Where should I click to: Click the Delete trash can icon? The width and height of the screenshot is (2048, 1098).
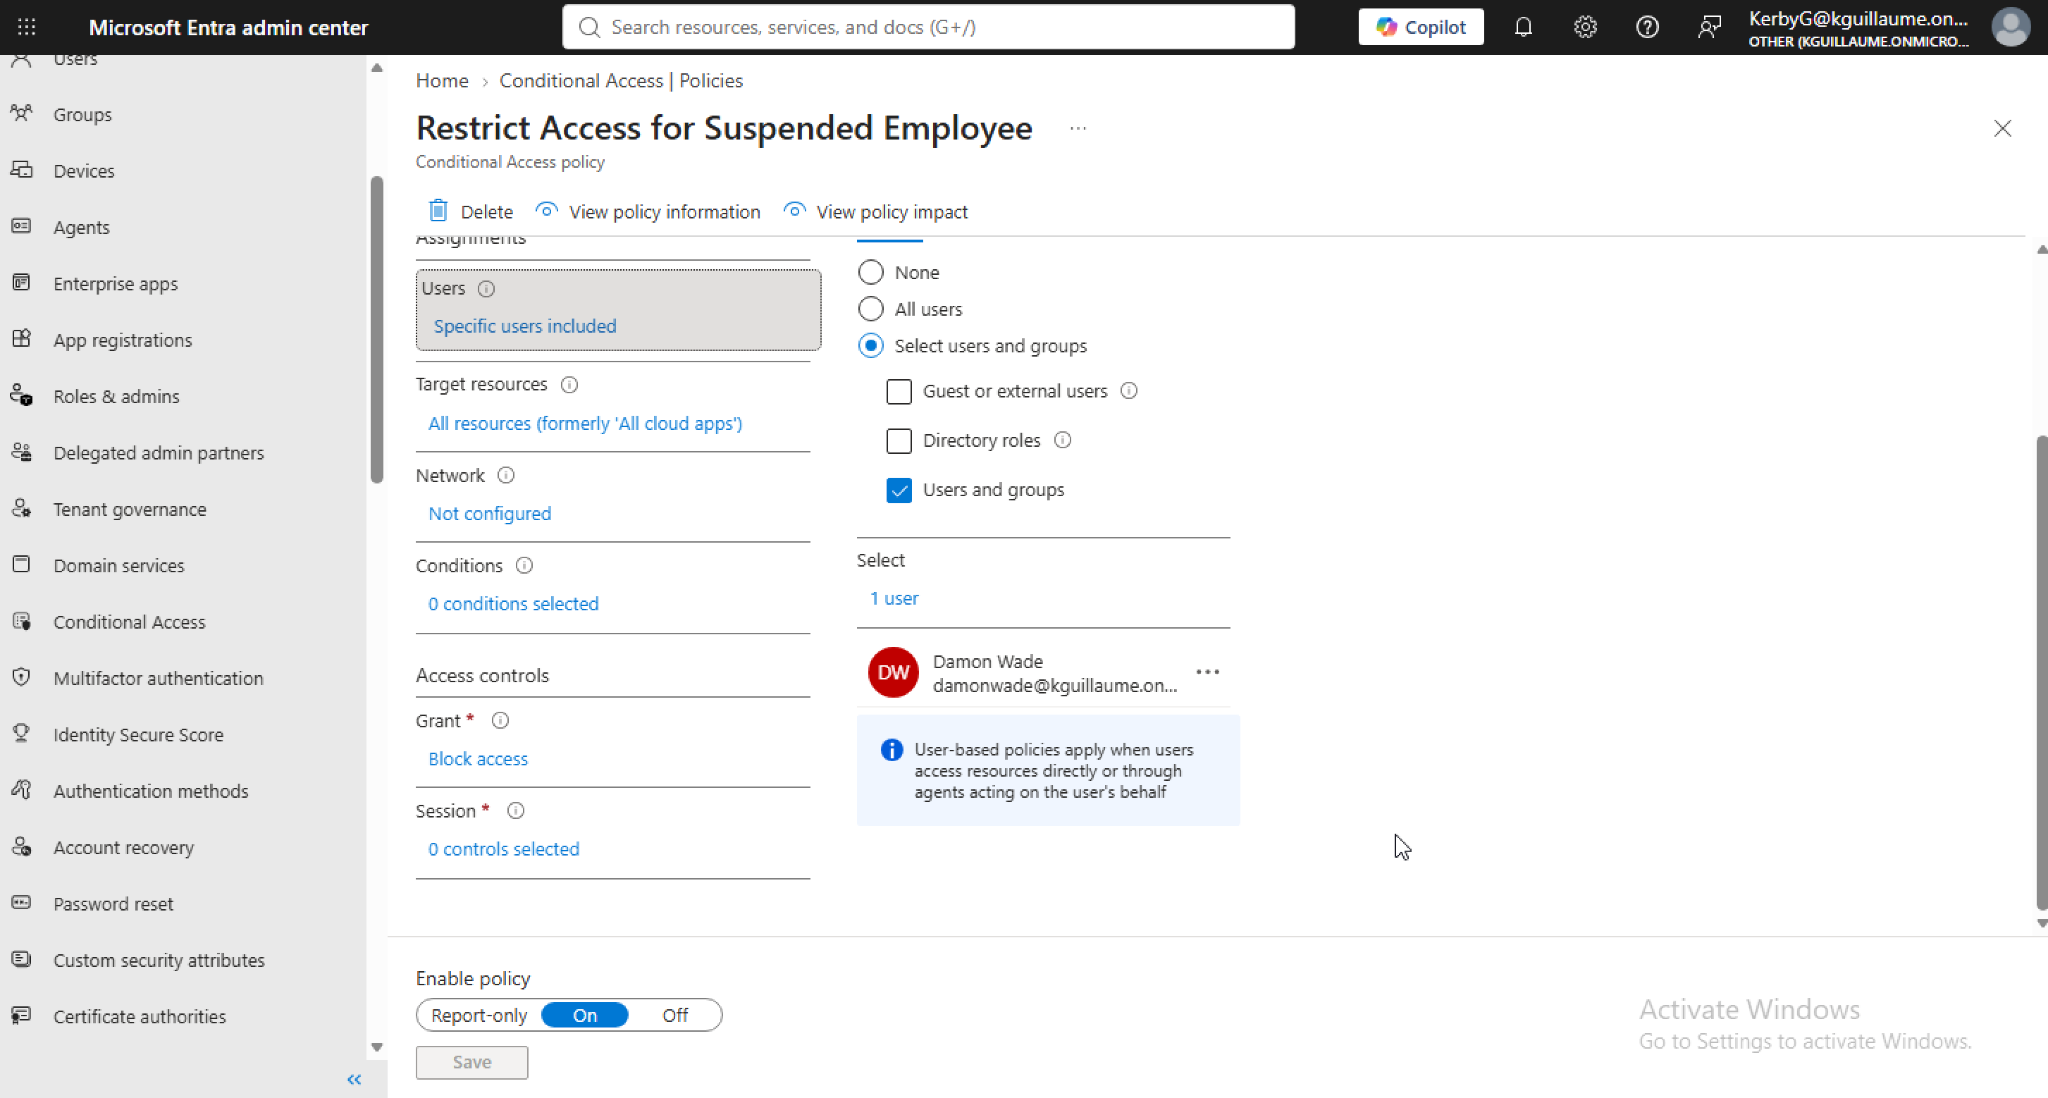click(x=438, y=210)
